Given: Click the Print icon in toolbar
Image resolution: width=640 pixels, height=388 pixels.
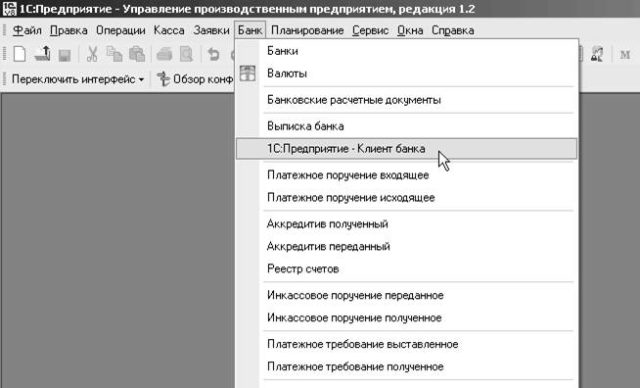Looking at the screenshot, I should pyautogui.click(x=164, y=54).
